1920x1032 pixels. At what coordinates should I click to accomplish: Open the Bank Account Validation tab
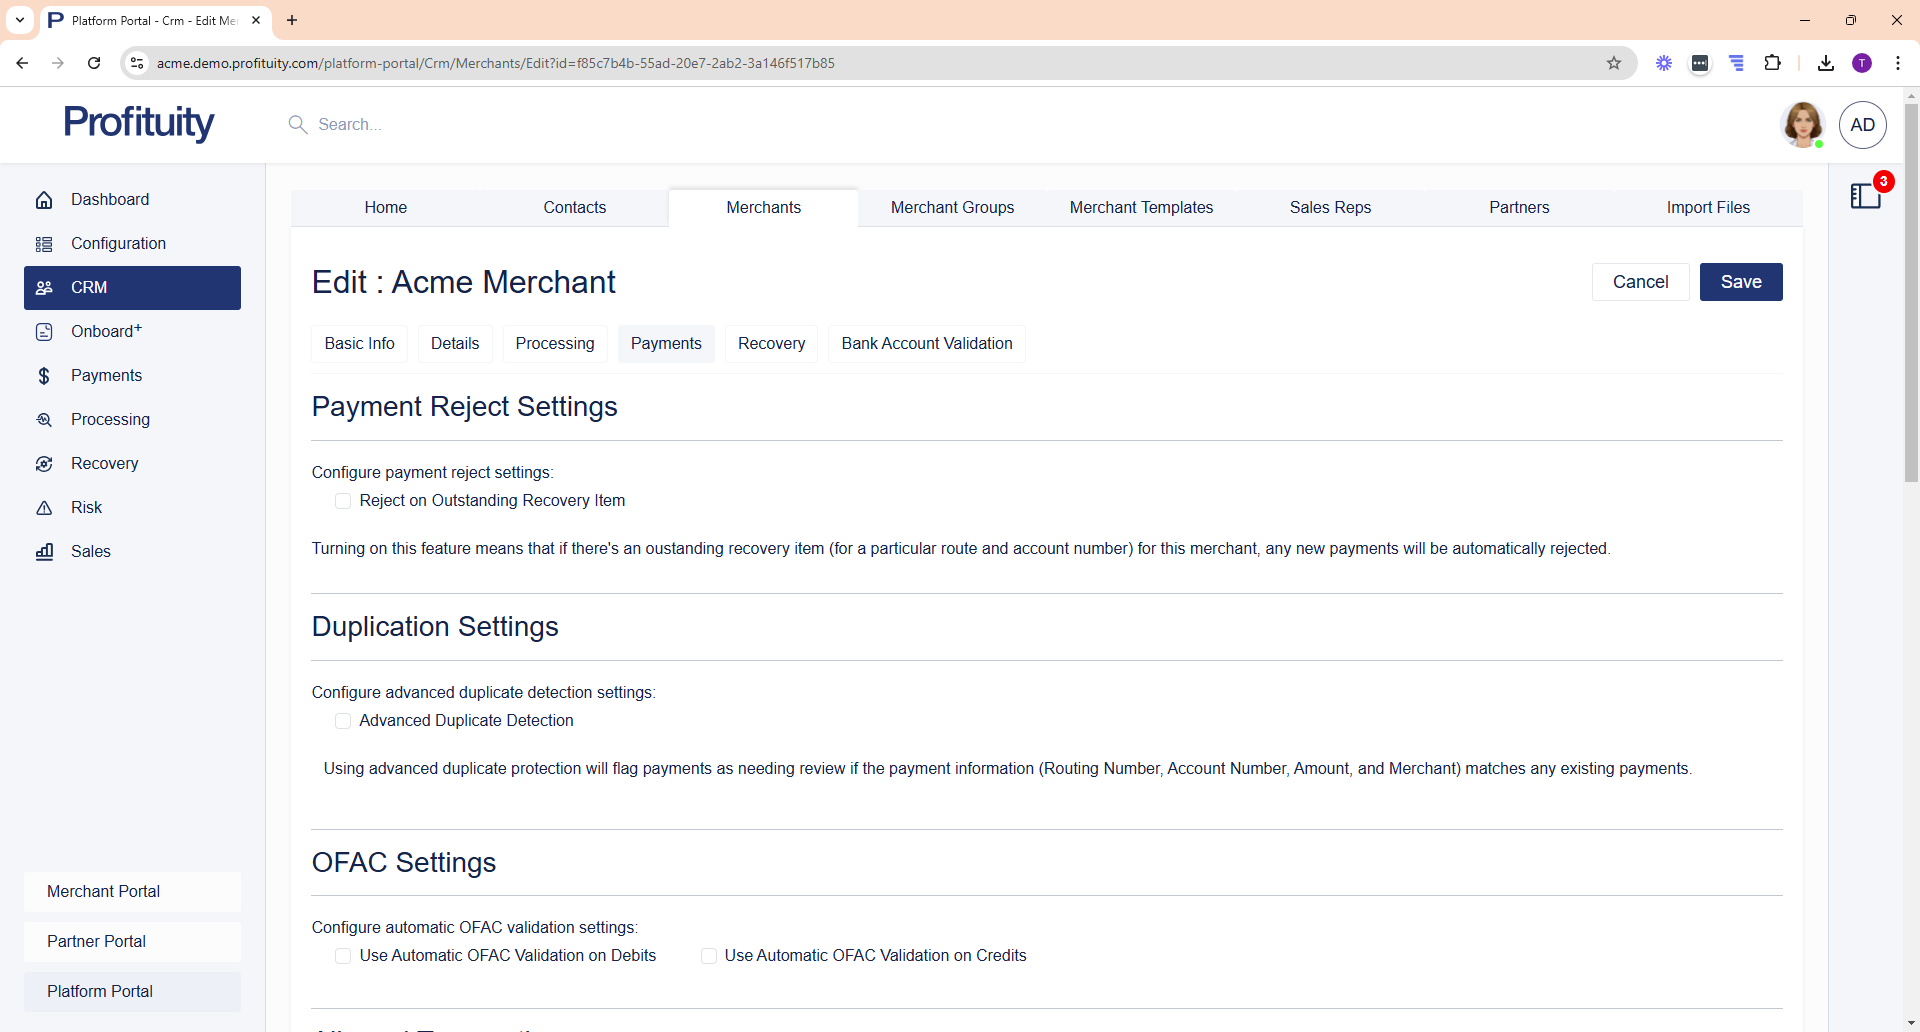(926, 344)
